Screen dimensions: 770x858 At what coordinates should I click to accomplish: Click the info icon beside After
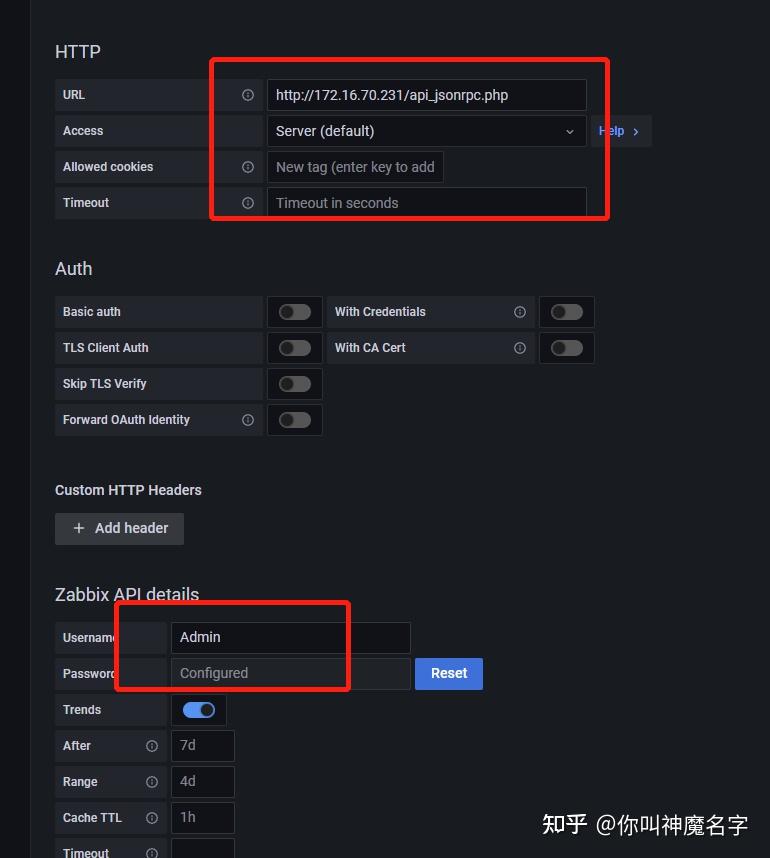point(152,746)
